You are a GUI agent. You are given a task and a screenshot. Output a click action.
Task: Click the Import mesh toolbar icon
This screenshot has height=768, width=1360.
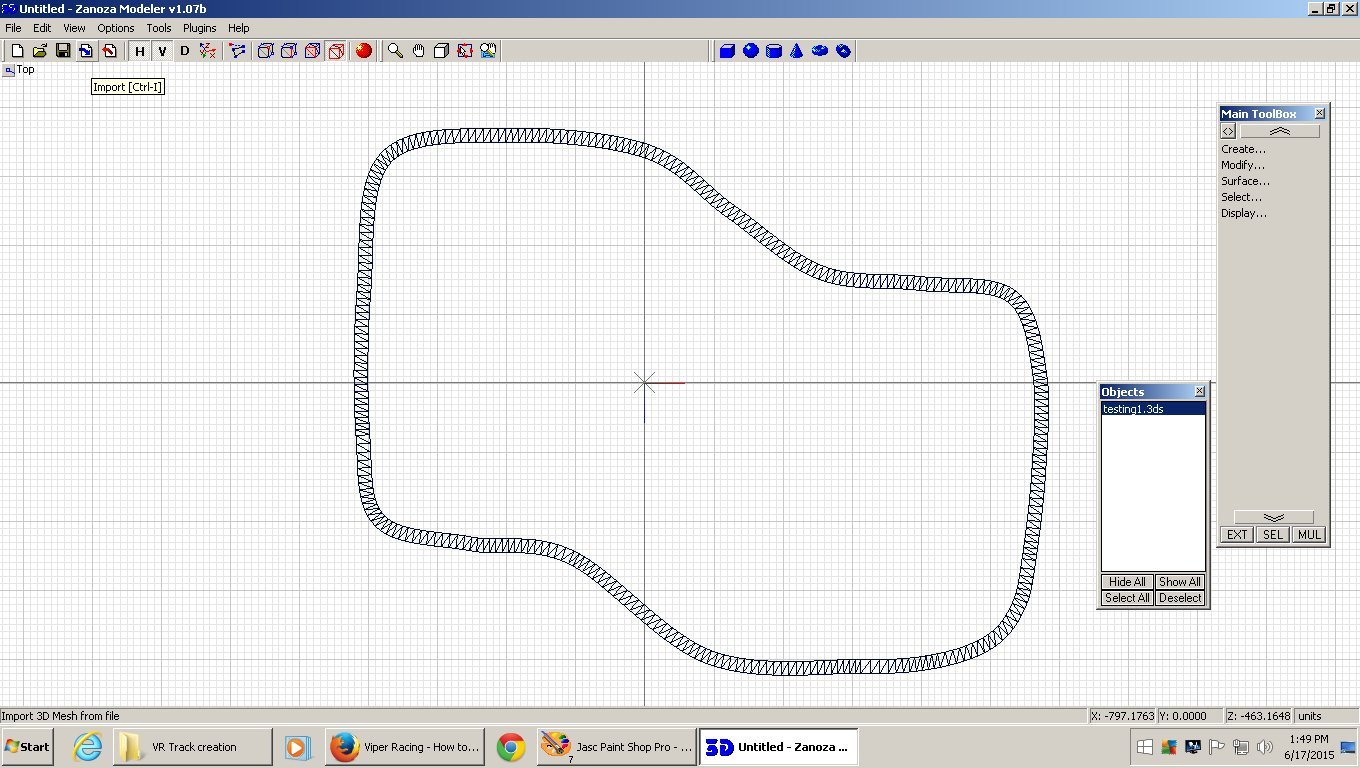[x=87, y=51]
